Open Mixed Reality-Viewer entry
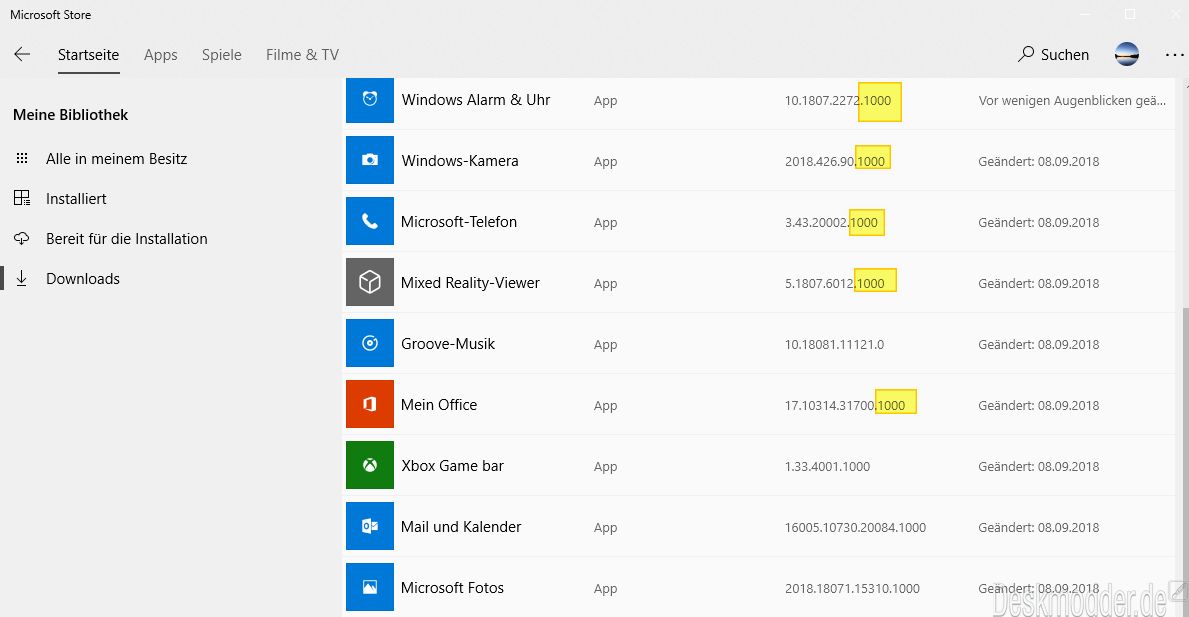 pos(470,283)
